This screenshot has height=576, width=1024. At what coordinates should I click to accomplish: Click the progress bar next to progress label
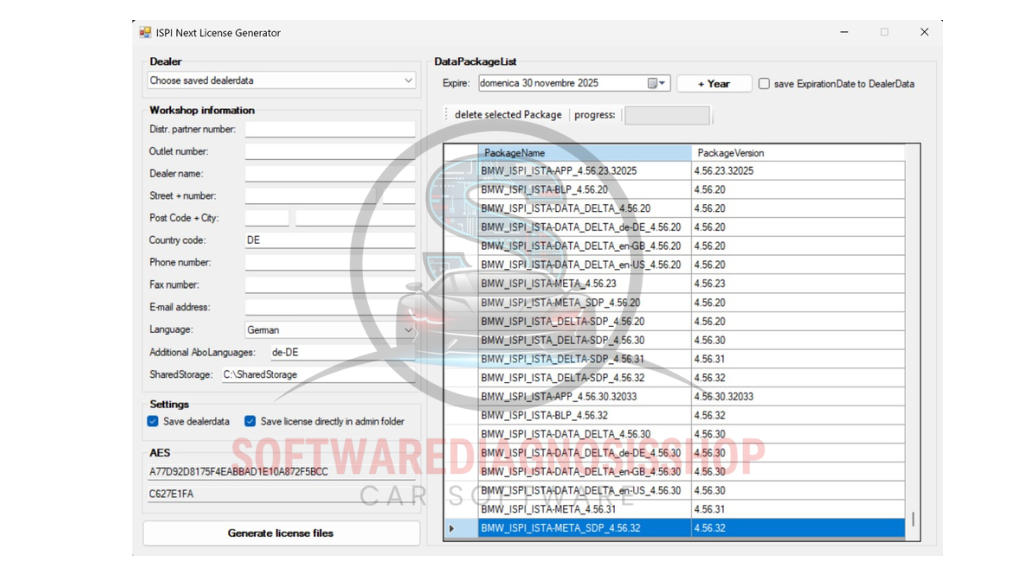point(668,114)
